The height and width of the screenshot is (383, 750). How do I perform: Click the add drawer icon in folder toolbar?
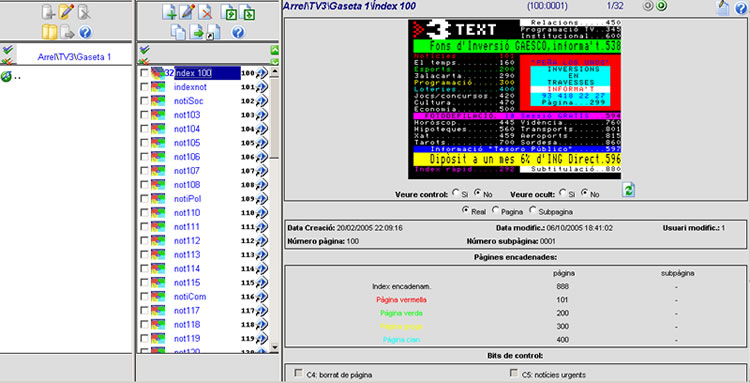pos(48,12)
